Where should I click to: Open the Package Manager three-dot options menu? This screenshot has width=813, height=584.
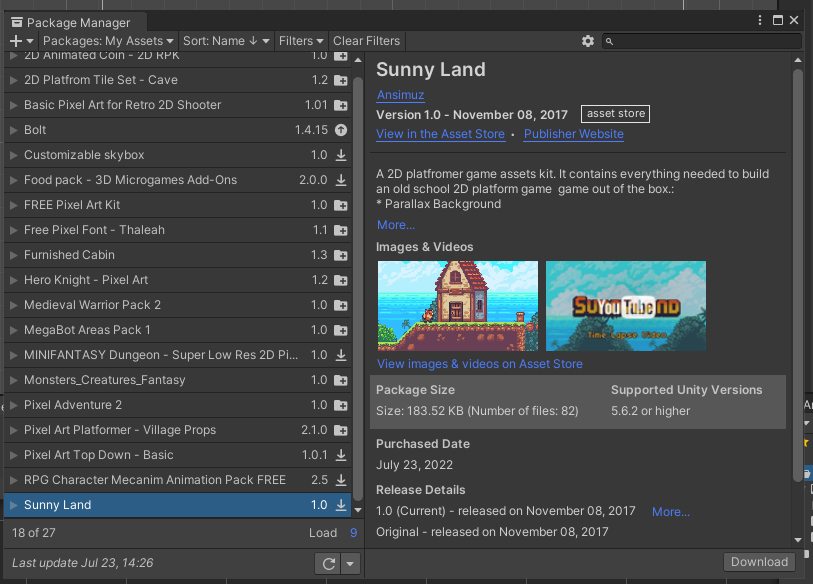point(760,20)
